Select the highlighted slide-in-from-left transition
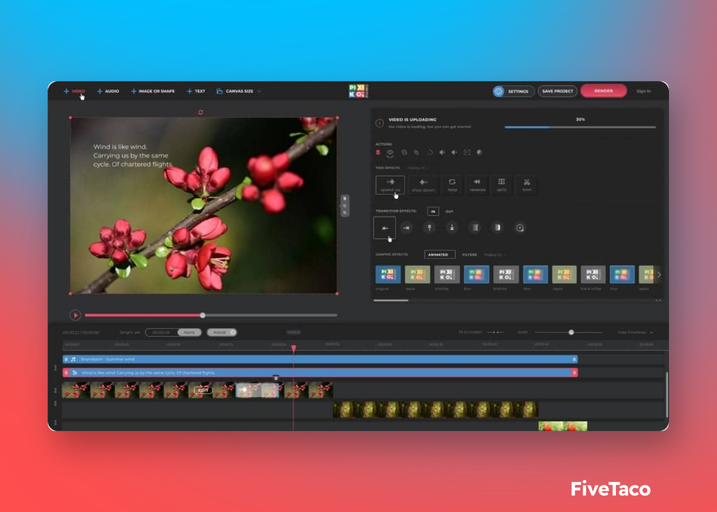Viewport: 717px width, 512px height. pos(385,228)
